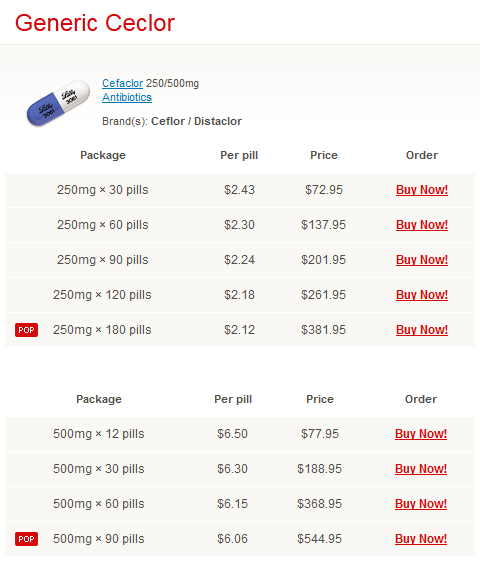480x565 pixels.
Task: Click the blue and white capsule image
Action: click(58, 103)
